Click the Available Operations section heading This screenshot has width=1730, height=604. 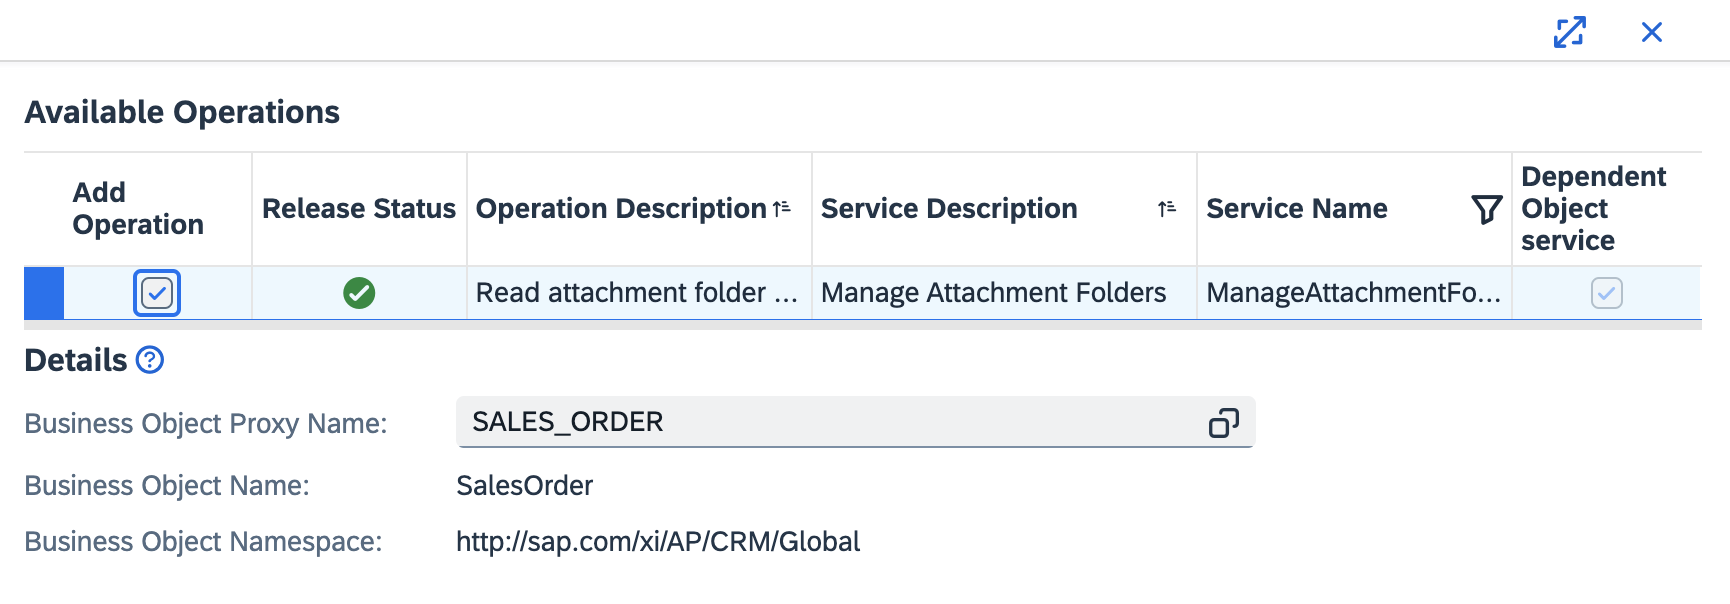[x=183, y=112]
